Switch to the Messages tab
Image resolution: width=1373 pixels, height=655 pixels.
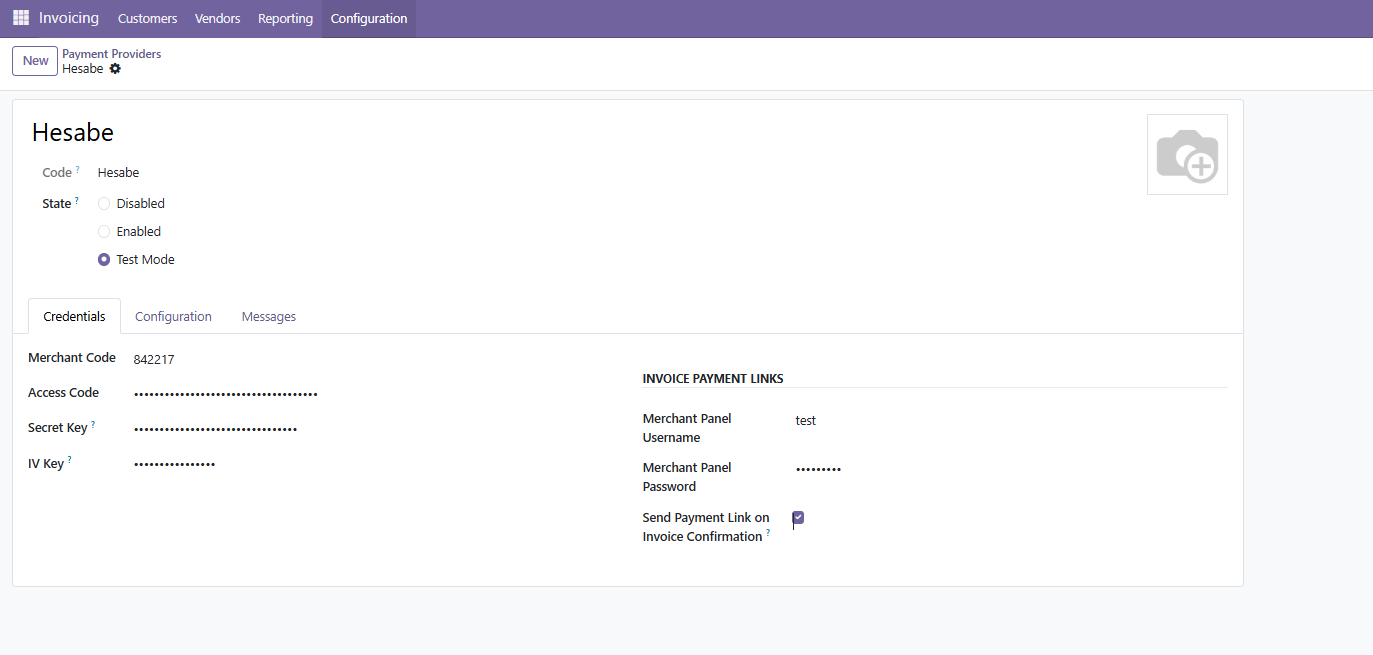pyautogui.click(x=269, y=316)
